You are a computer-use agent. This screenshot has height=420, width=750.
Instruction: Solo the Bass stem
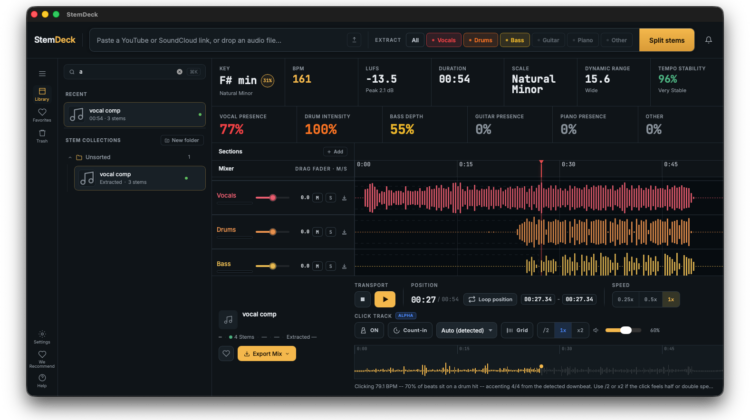coord(331,266)
